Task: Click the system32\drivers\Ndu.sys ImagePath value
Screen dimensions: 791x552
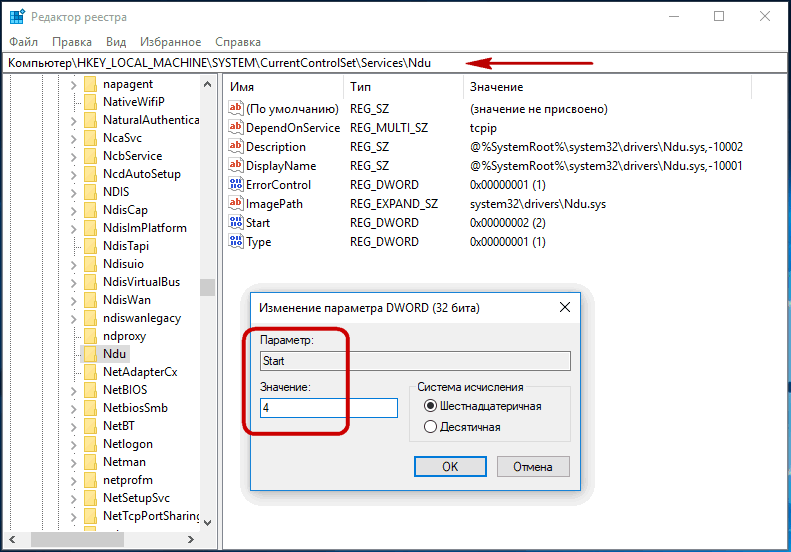Action: point(538,204)
